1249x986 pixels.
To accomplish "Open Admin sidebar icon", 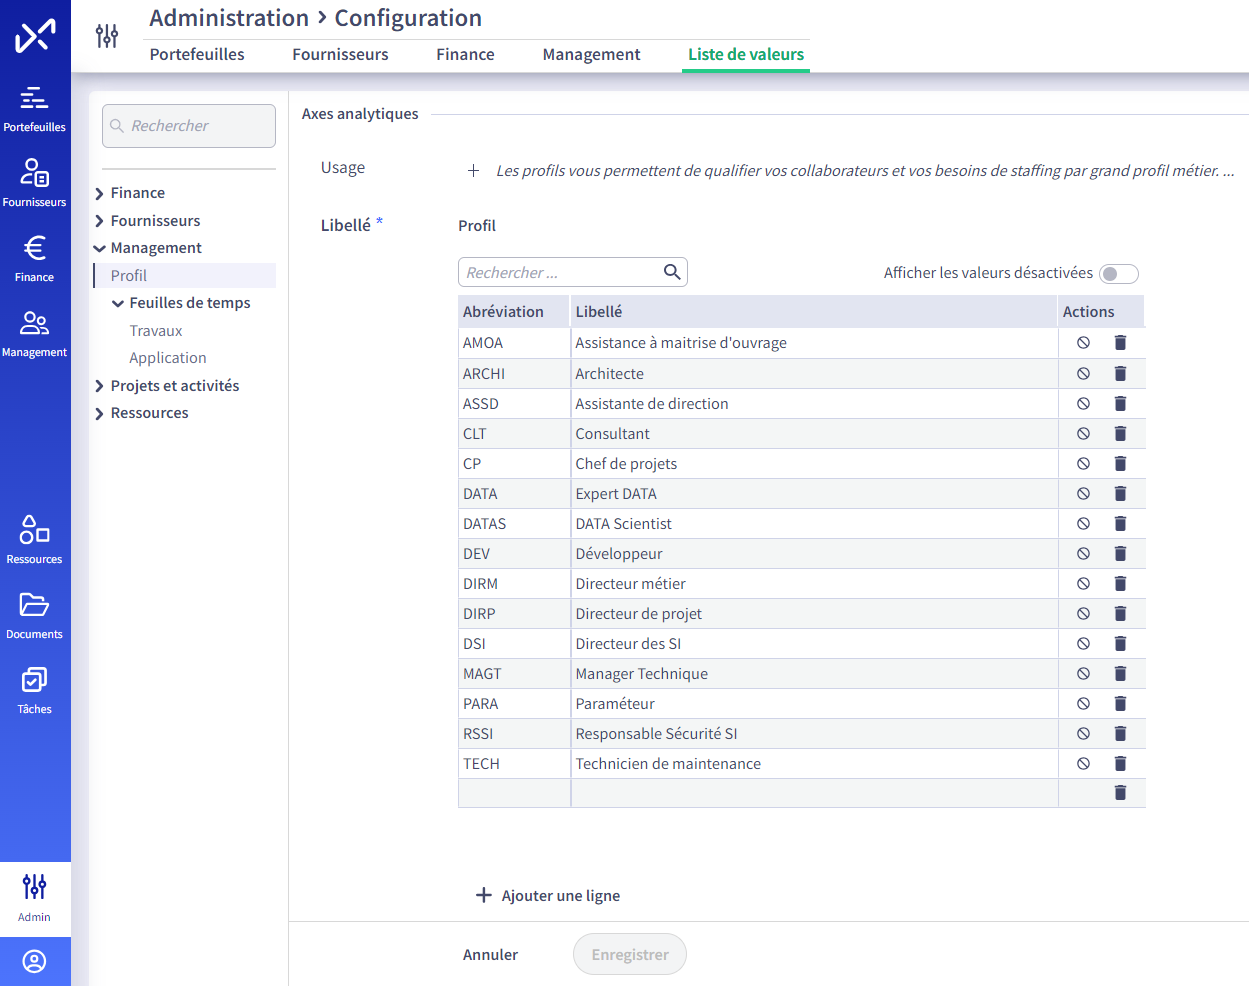I will (x=35, y=898).
